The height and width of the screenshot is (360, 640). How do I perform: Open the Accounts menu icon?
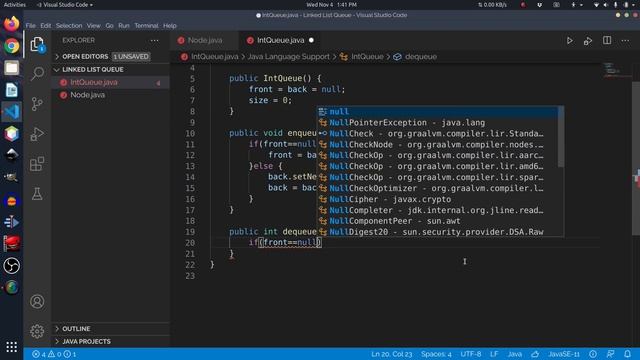click(37, 302)
